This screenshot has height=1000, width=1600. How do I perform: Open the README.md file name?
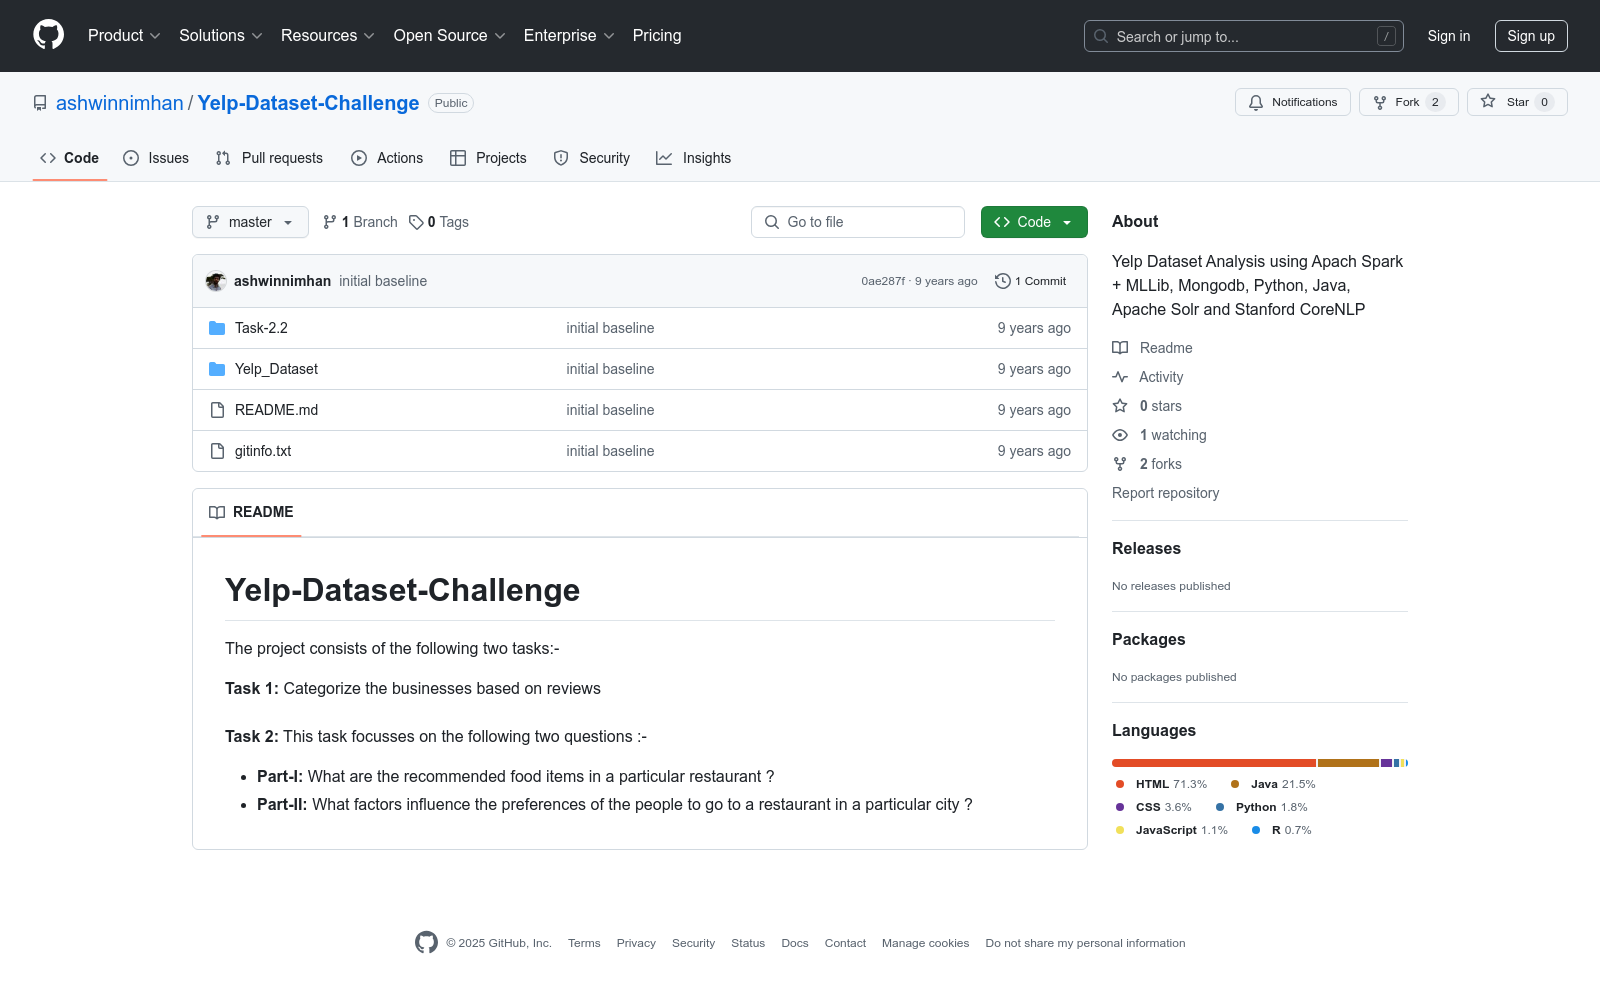click(x=276, y=410)
